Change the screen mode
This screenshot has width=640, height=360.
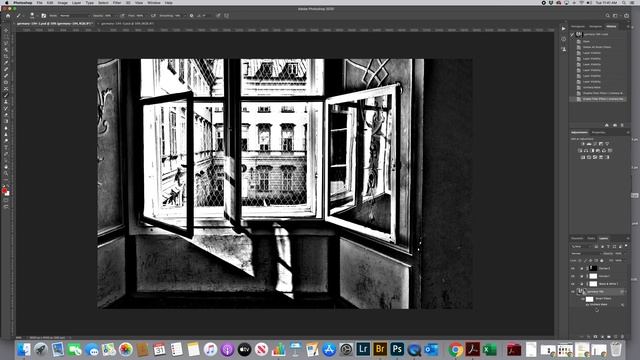6,207
